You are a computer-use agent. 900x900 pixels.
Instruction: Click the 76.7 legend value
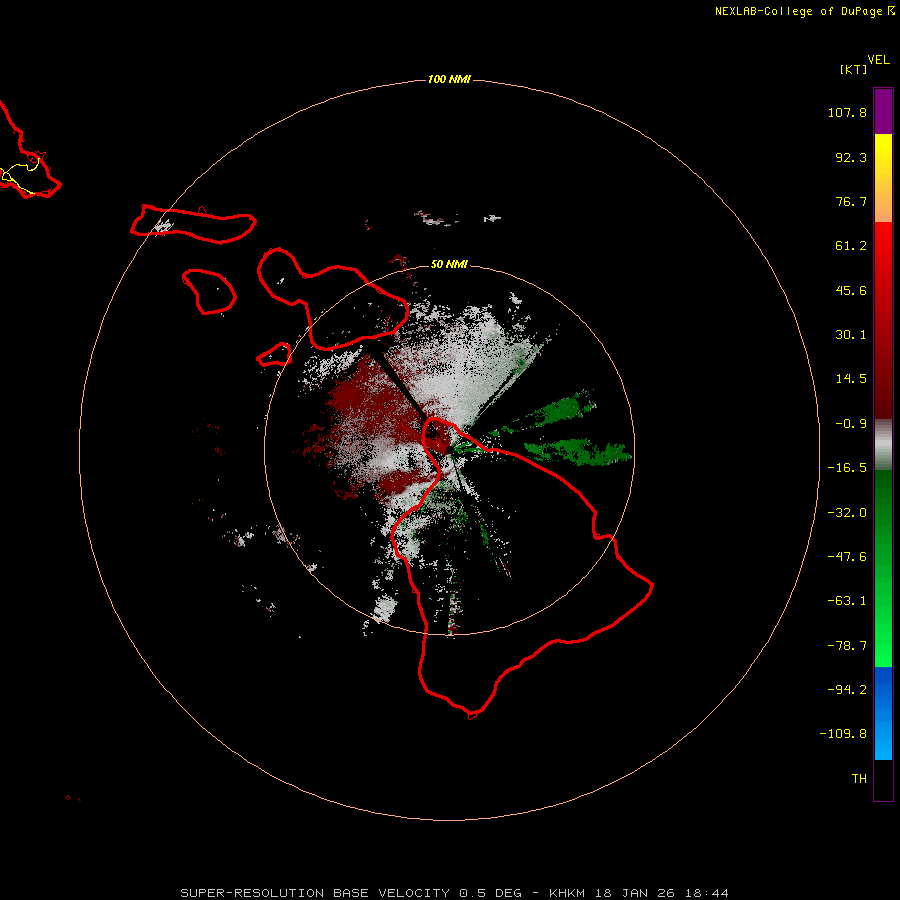[x=851, y=201]
